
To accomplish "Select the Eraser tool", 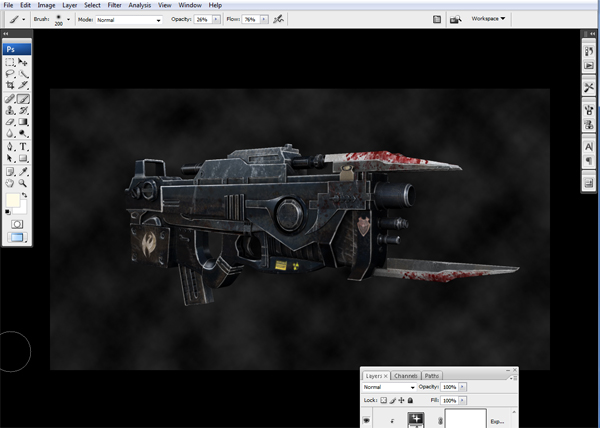I will coord(10,122).
